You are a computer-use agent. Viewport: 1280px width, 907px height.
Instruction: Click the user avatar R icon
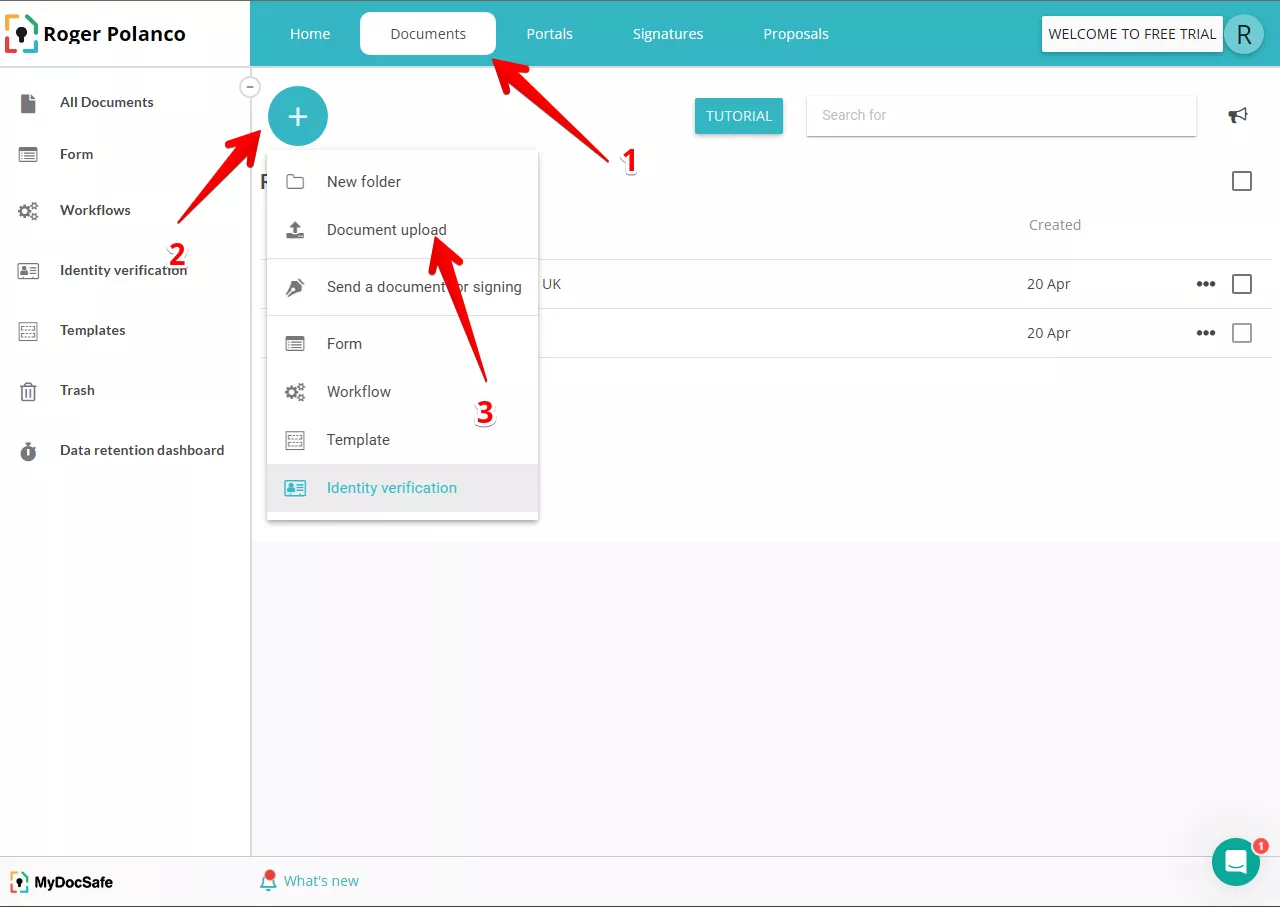pyautogui.click(x=1243, y=34)
